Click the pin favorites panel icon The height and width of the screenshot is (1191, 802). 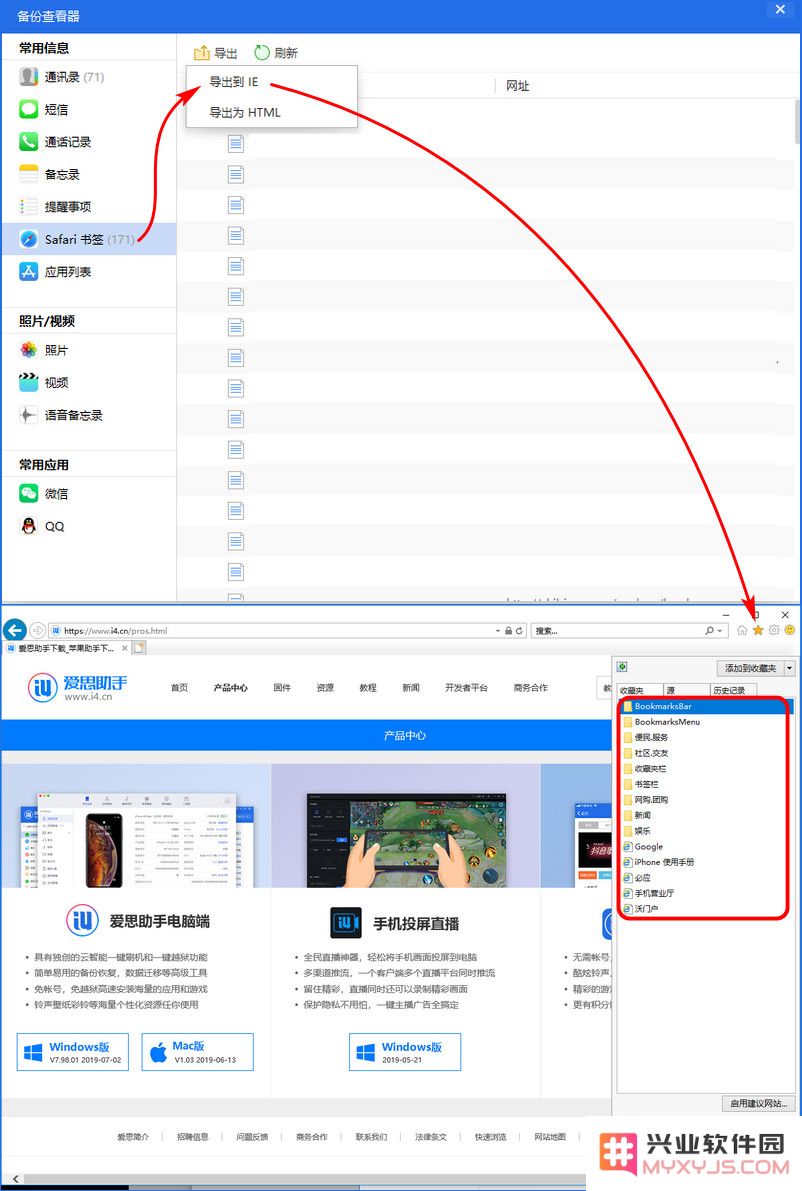[x=622, y=667]
